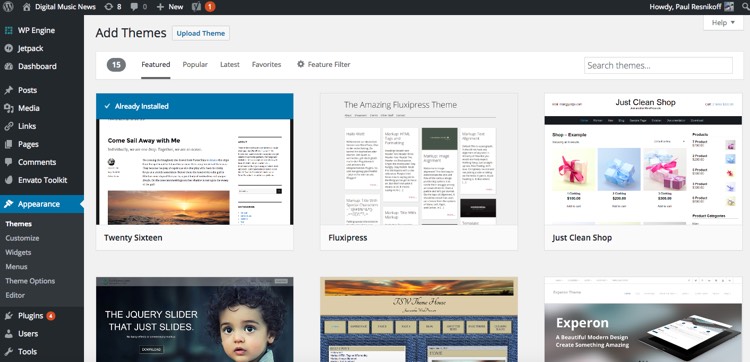
Task: Click the Envato Toolkit leaf icon
Action: pyautogui.click(x=8, y=180)
